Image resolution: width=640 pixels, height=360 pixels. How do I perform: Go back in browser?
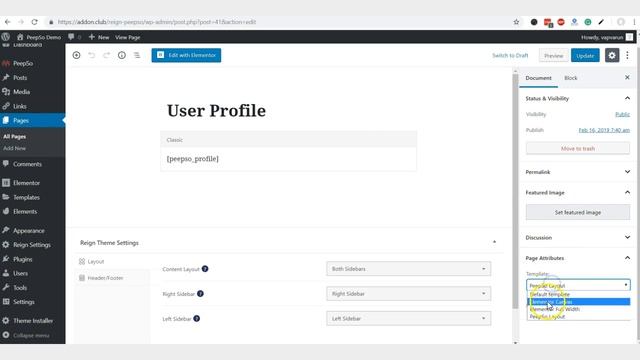point(7,22)
